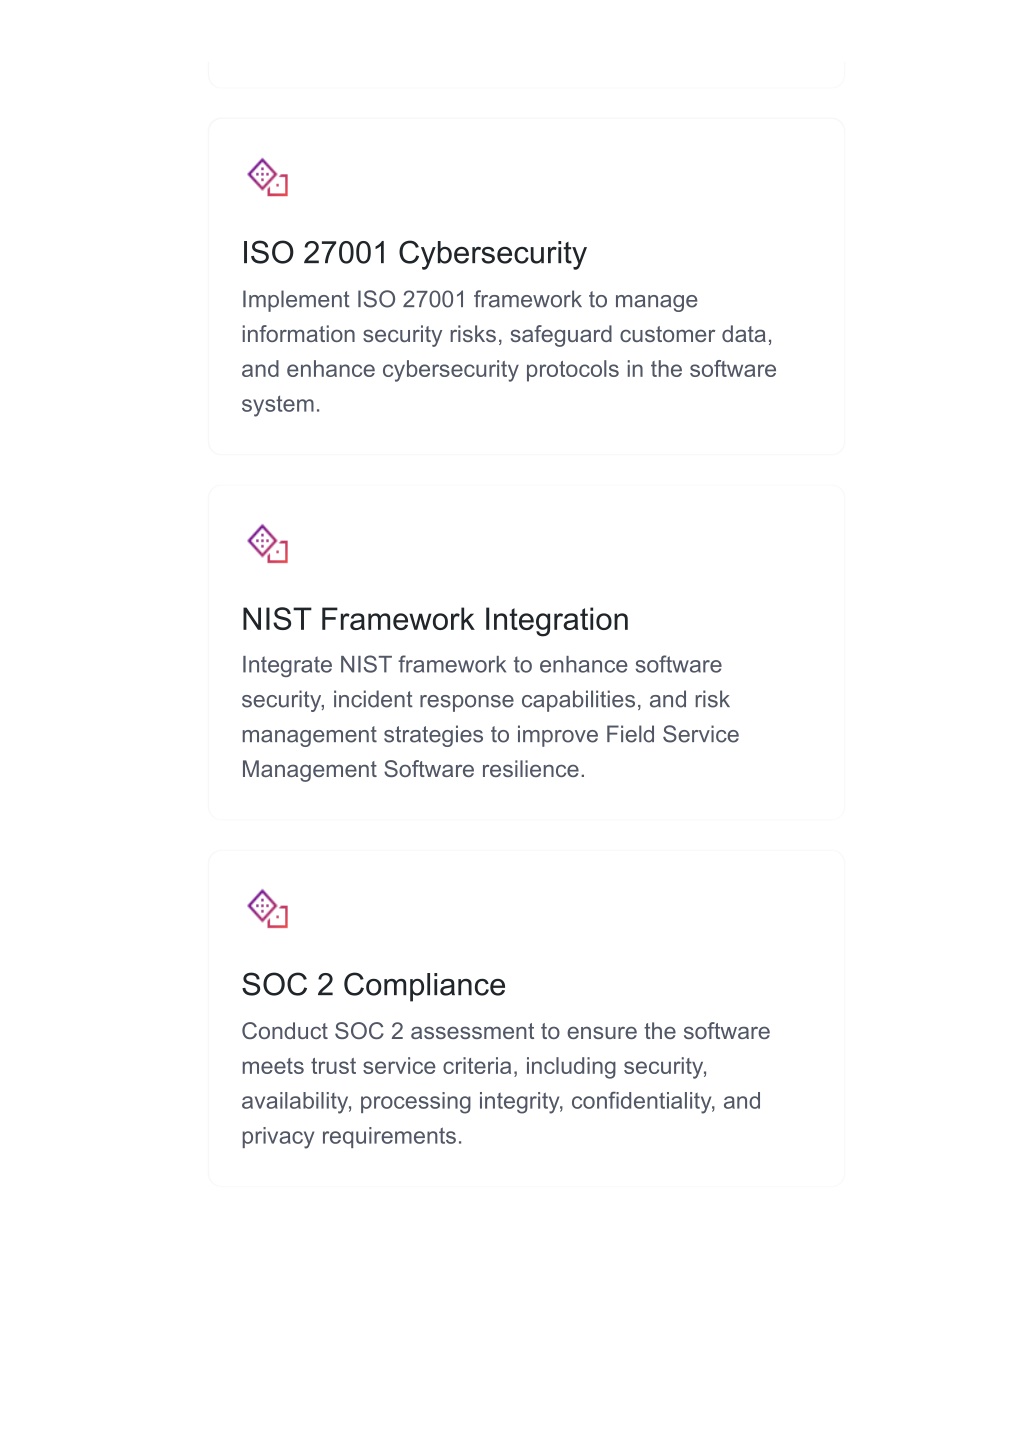
Task: Click the word 'system.' in ISO card
Action: 281,404
